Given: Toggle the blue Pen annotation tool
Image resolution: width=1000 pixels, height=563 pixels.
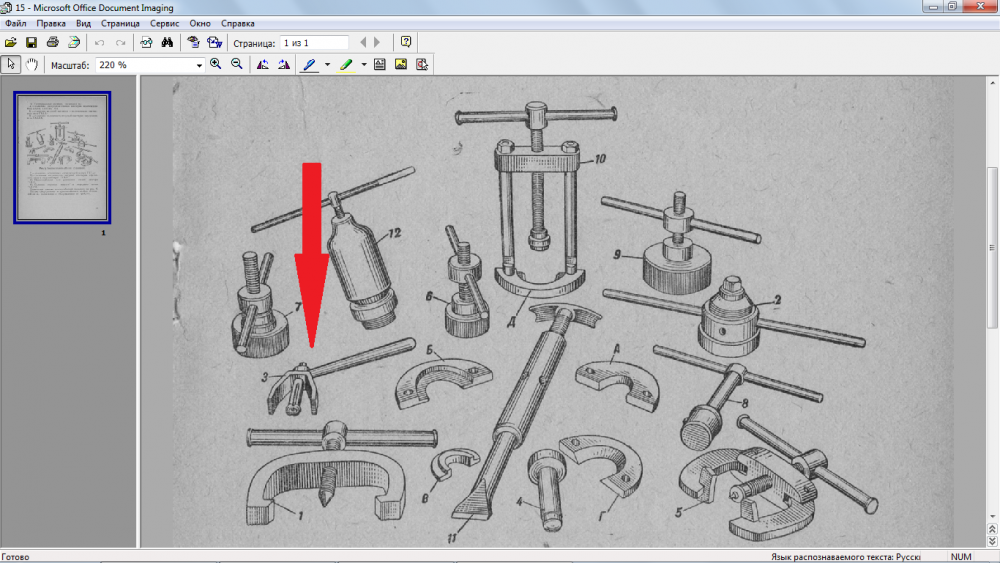Looking at the screenshot, I should 309,64.
